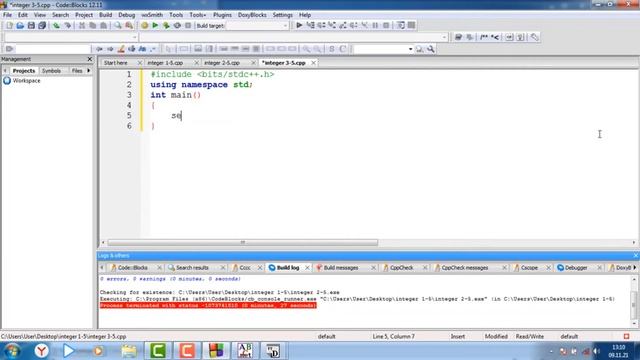Click the Break debugger pause icon

(375, 25)
